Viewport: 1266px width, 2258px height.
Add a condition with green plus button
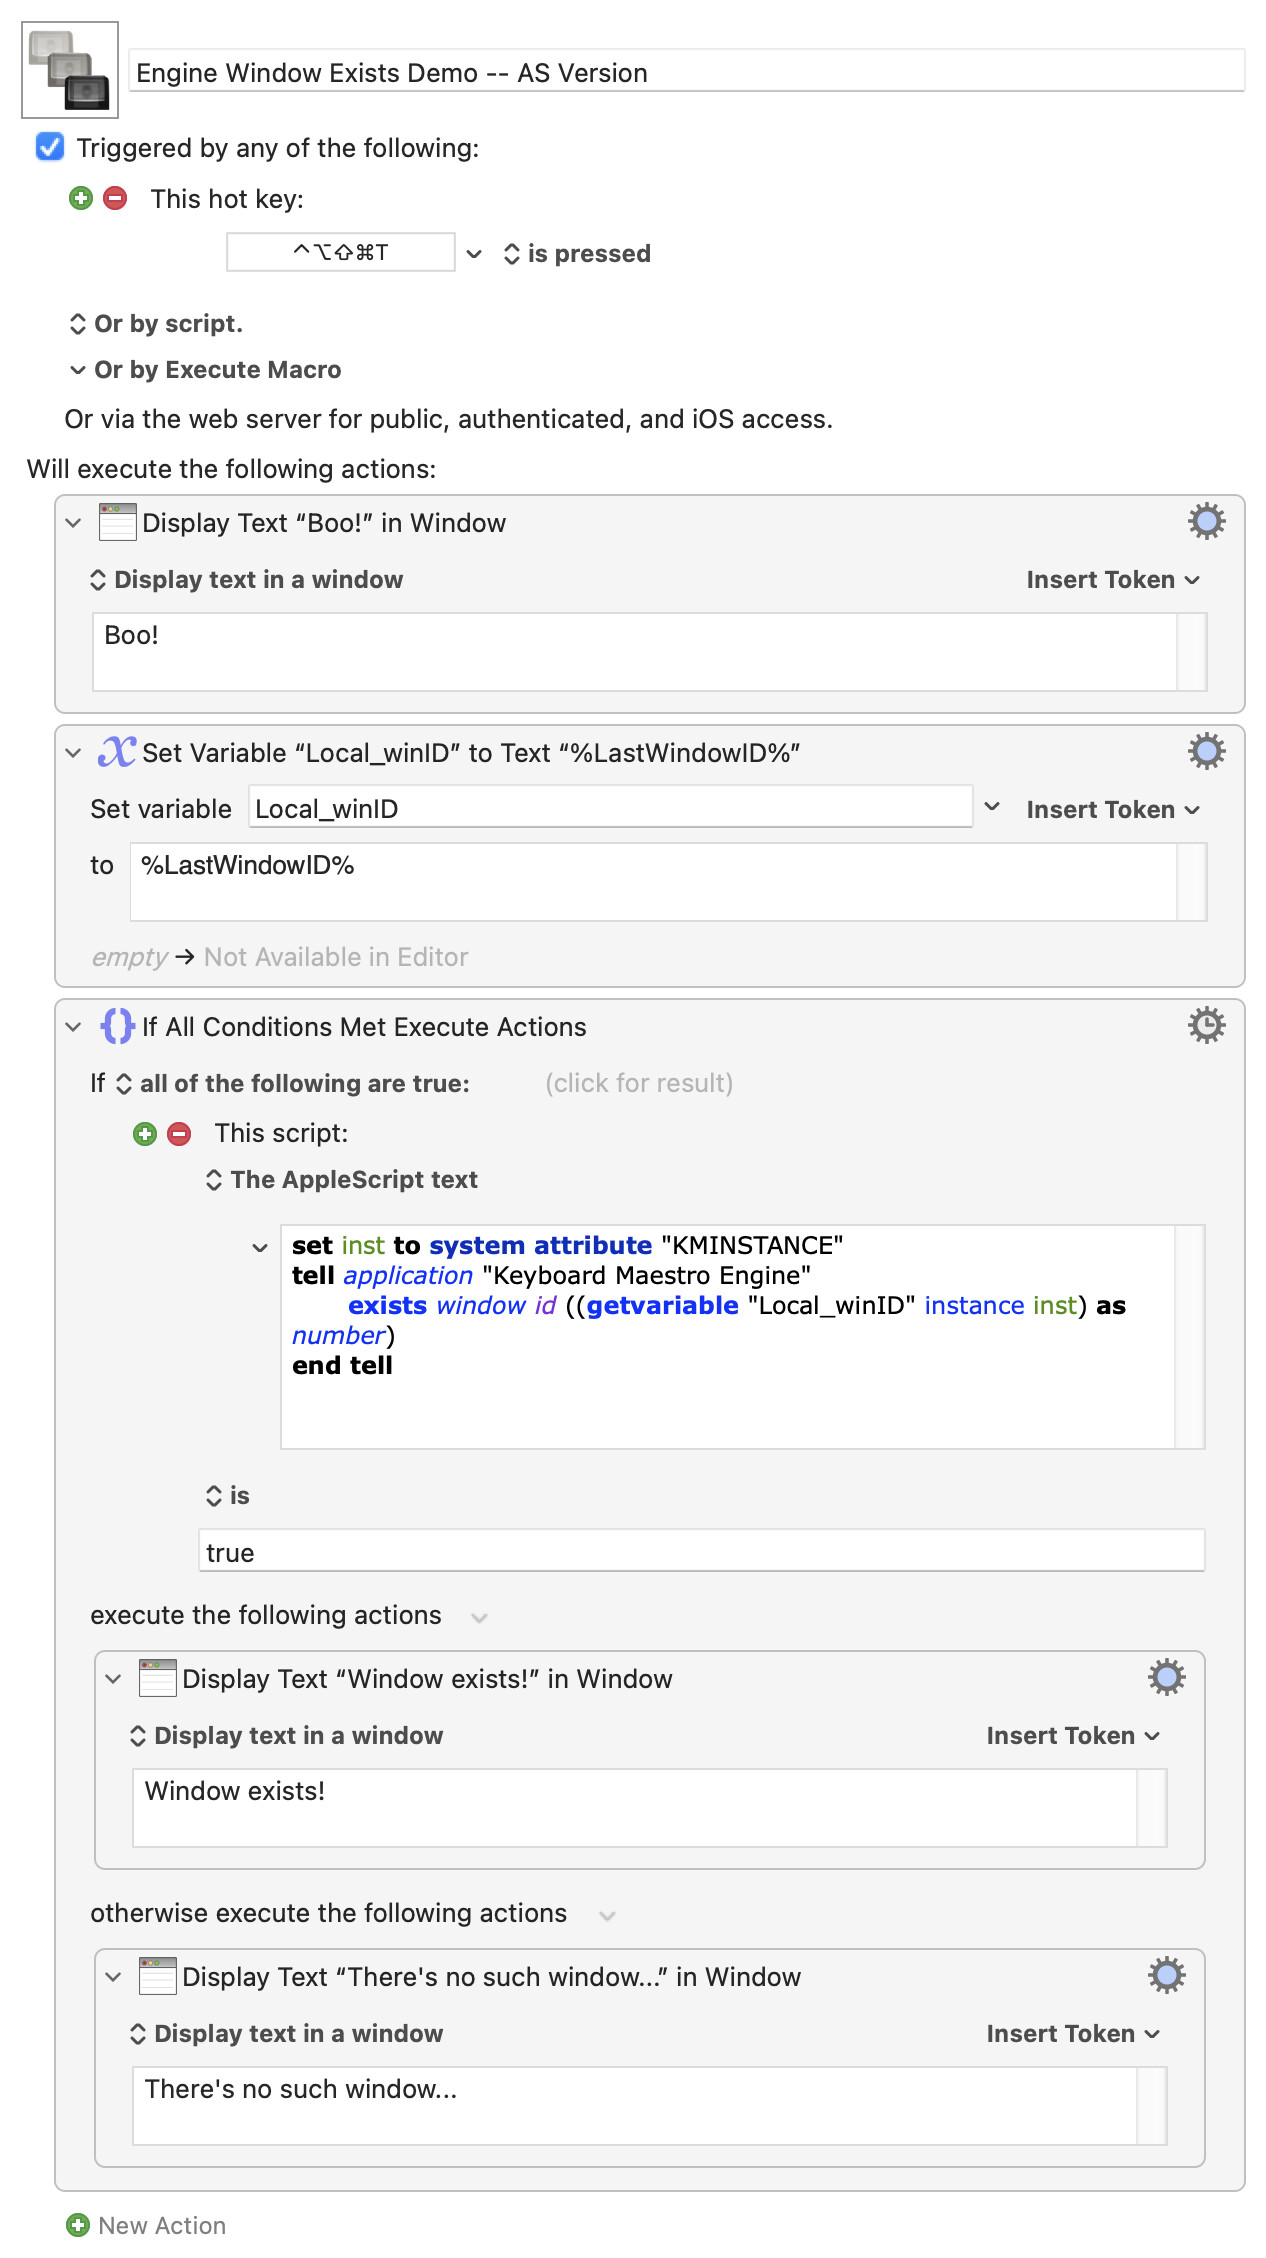(145, 1133)
